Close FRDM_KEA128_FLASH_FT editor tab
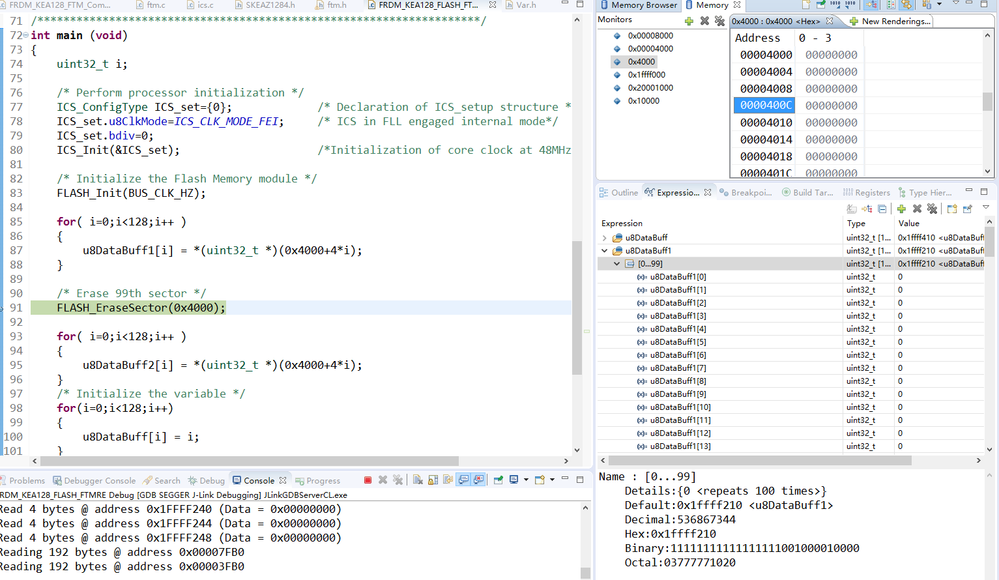999x580 pixels. pos(492,4)
